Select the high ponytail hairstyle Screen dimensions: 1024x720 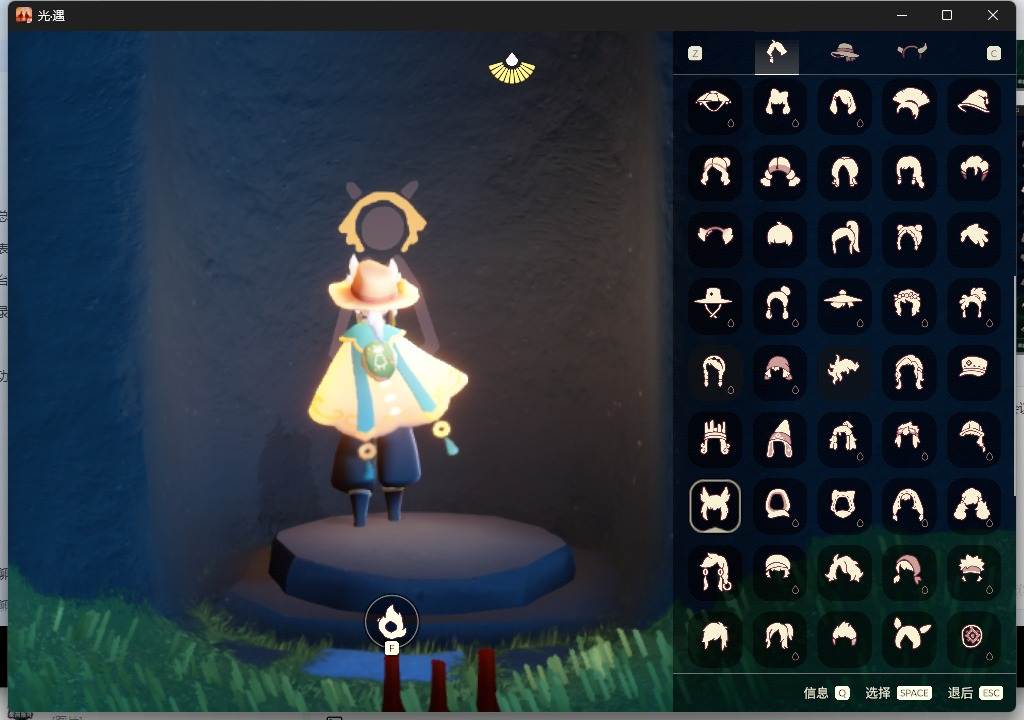pyautogui.click(x=844, y=238)
